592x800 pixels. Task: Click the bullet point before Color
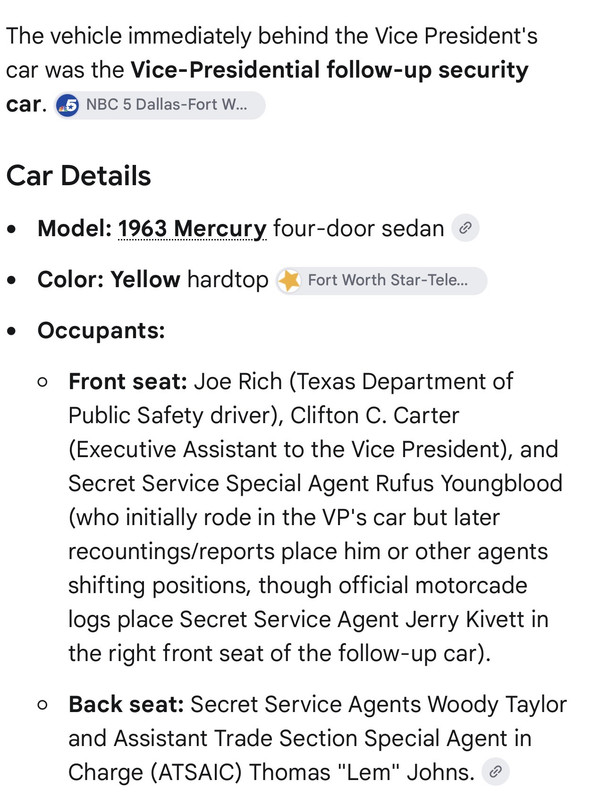[12, 280]
